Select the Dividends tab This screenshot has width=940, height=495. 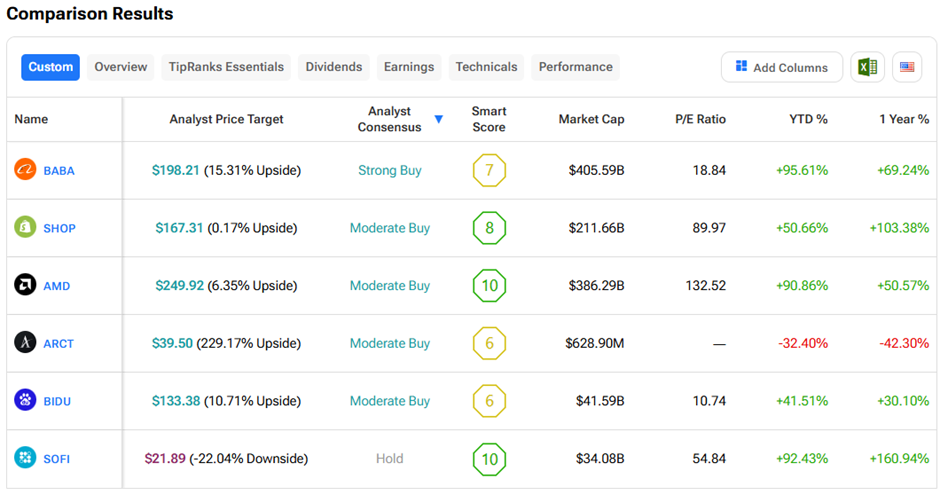pos(334,67)
